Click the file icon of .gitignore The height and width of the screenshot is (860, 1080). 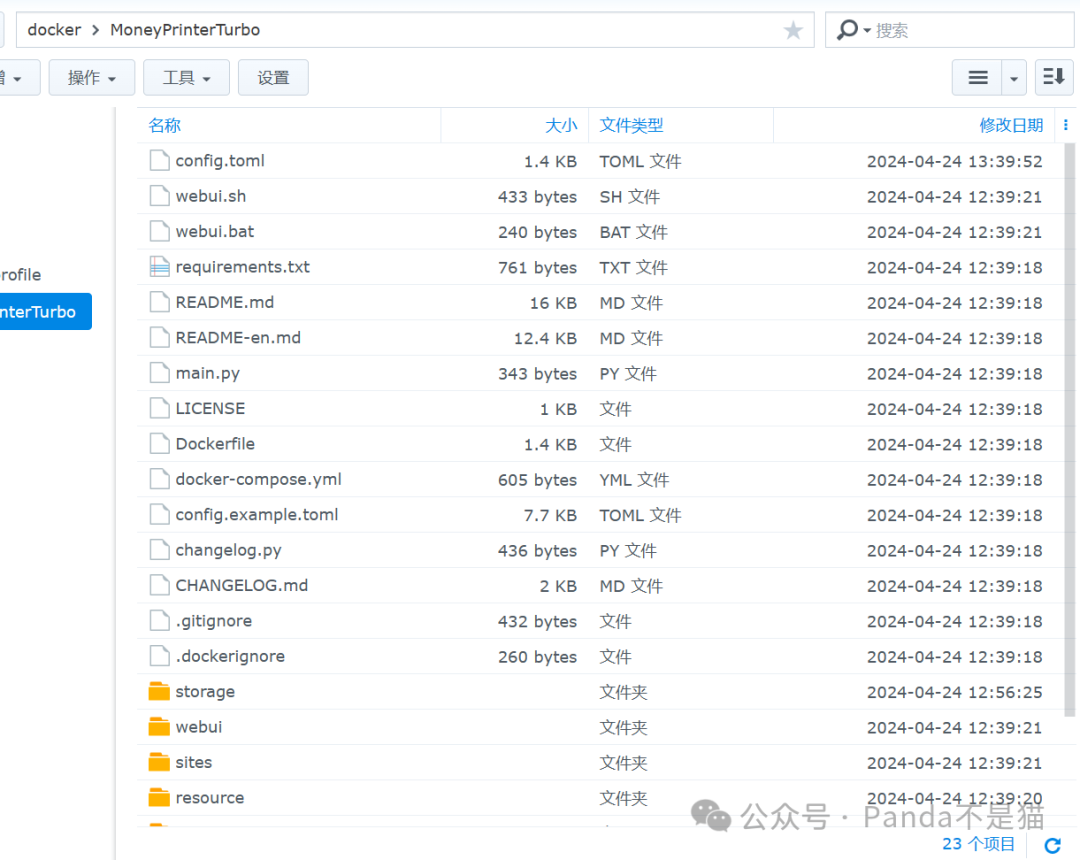159,620
